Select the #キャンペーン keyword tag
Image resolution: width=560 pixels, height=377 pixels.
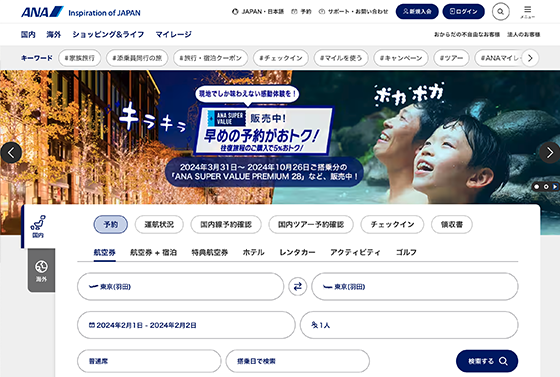point(401,58)
